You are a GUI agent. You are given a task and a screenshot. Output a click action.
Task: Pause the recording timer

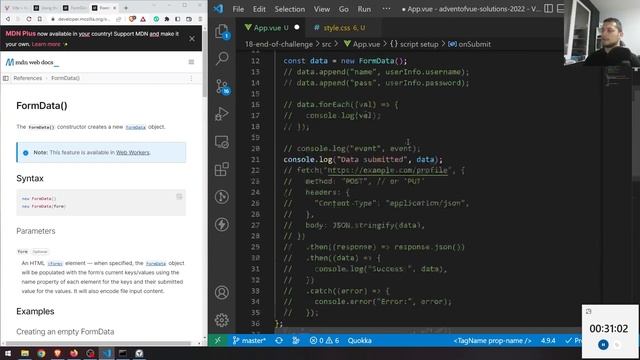[603, 345]
